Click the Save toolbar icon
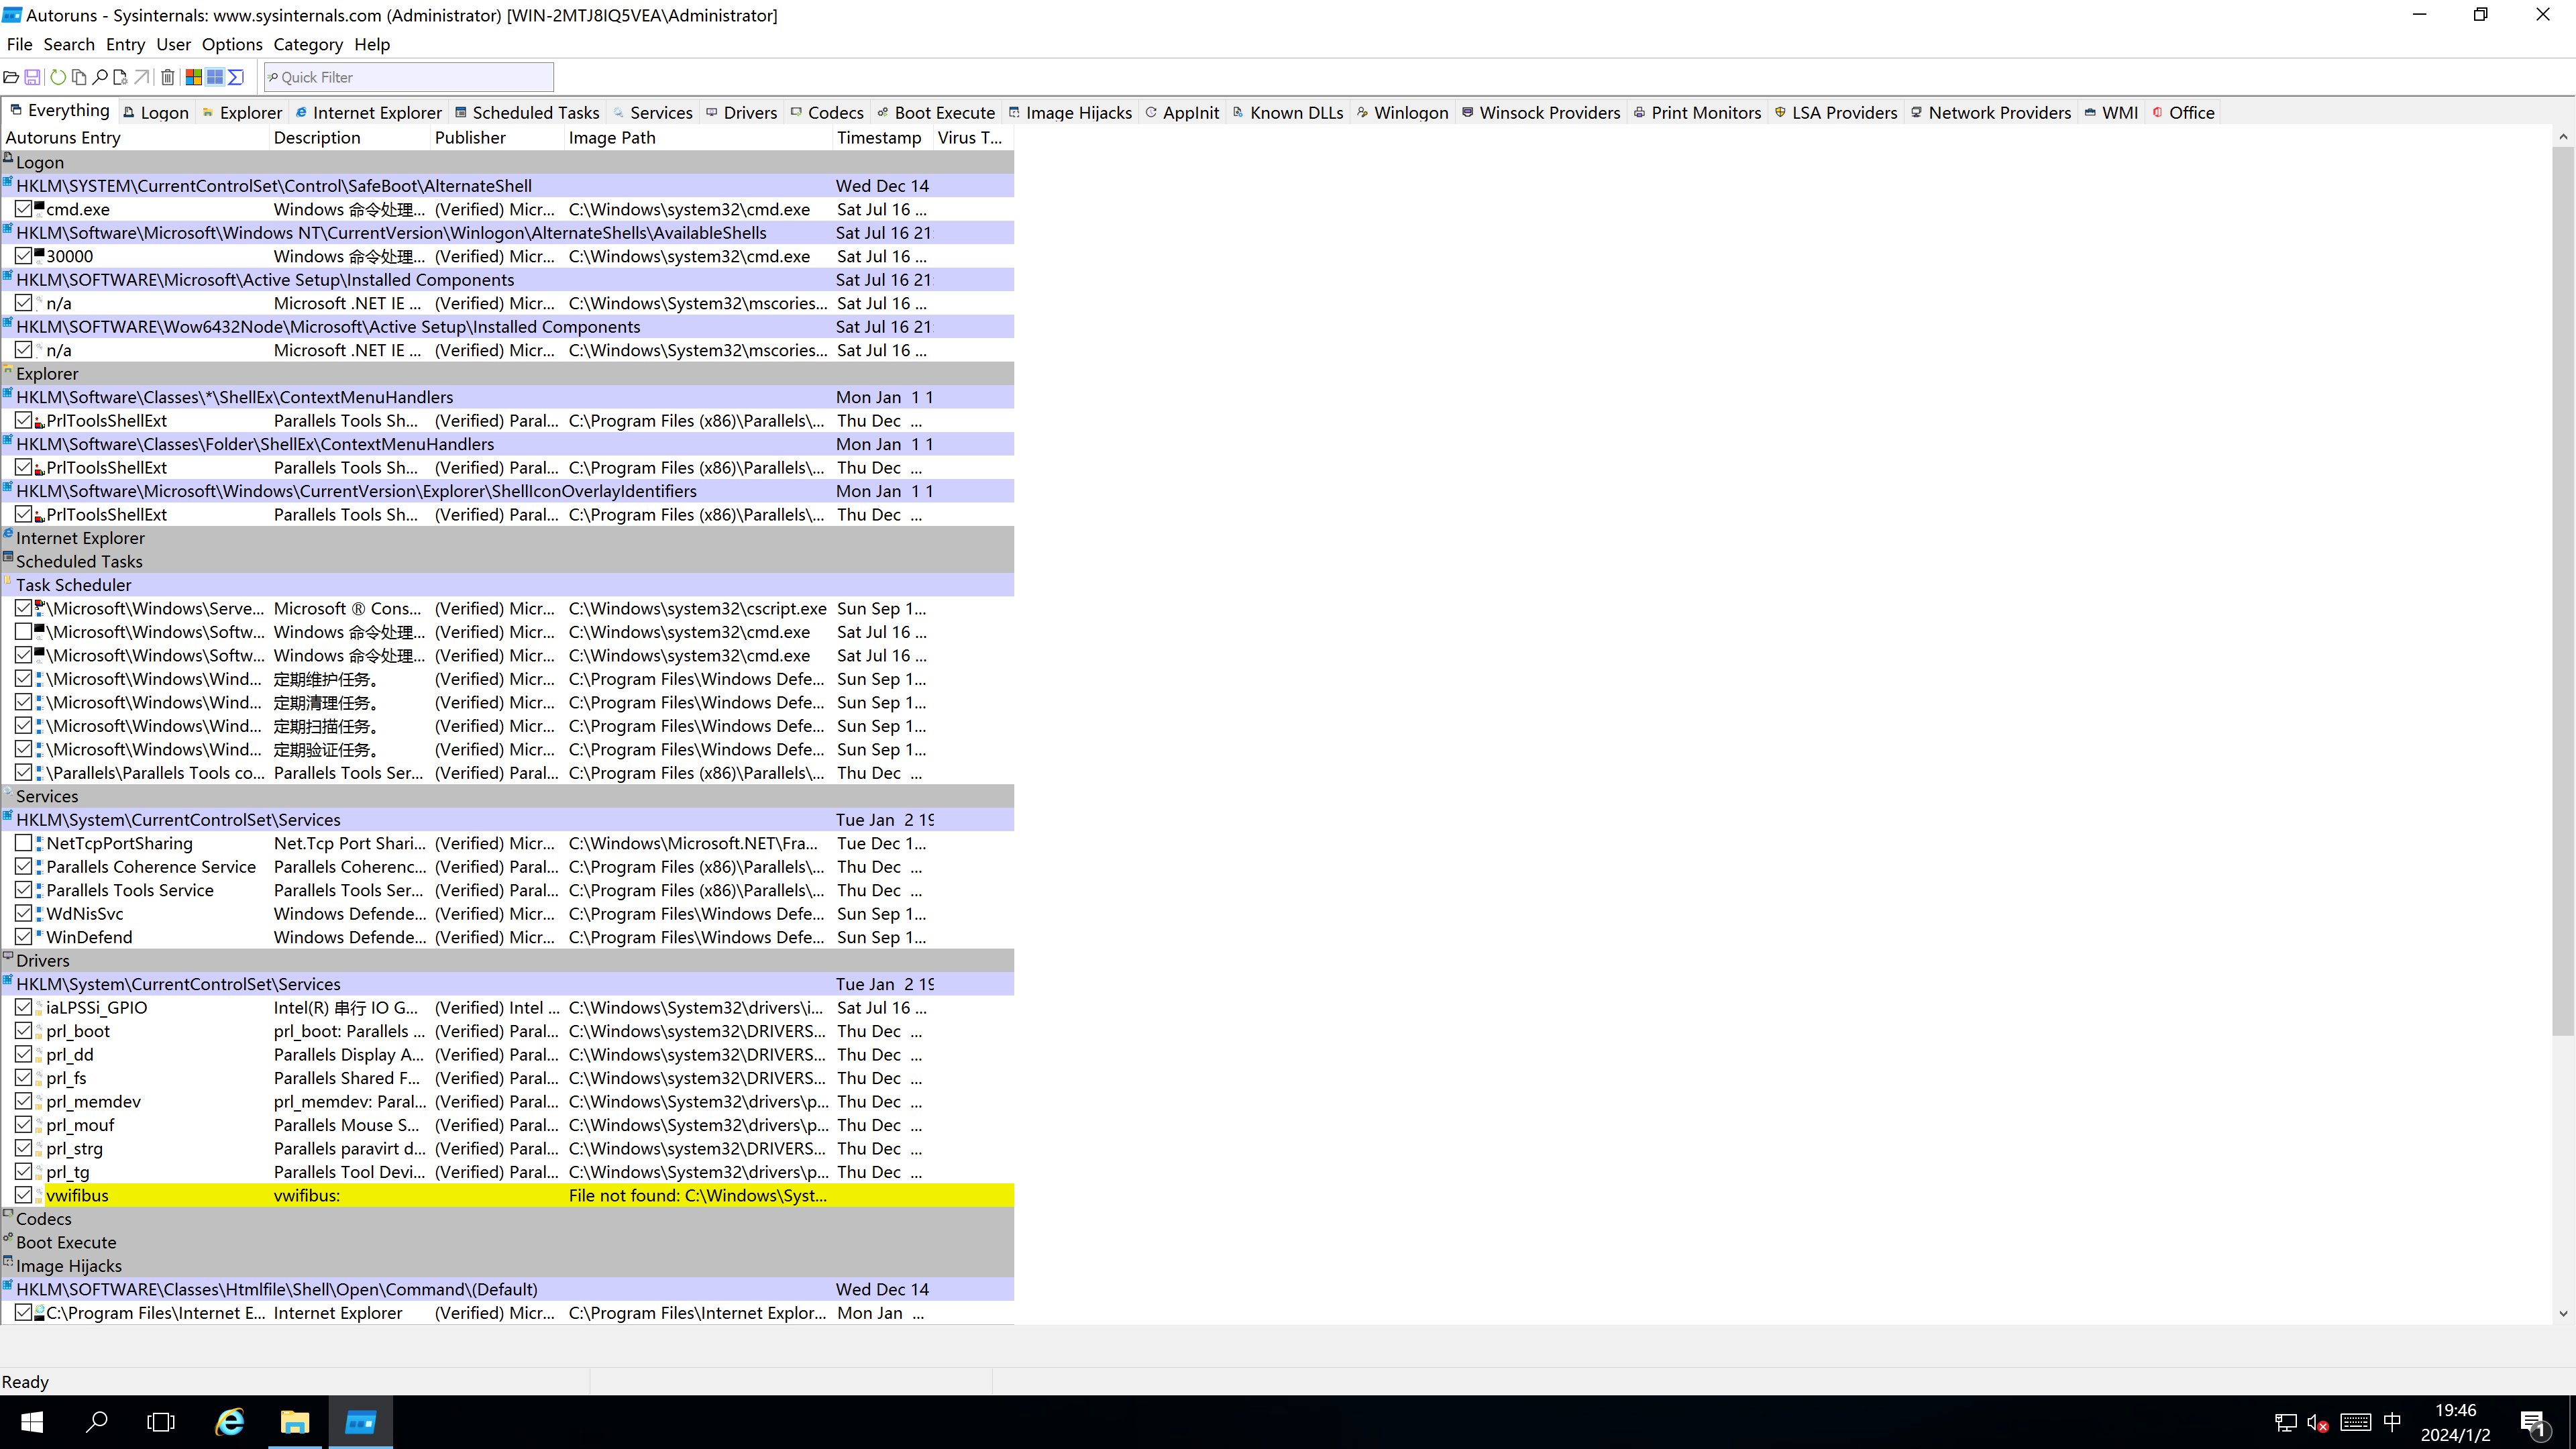Screen dimensions: 2576x1449 coord(32,77)
